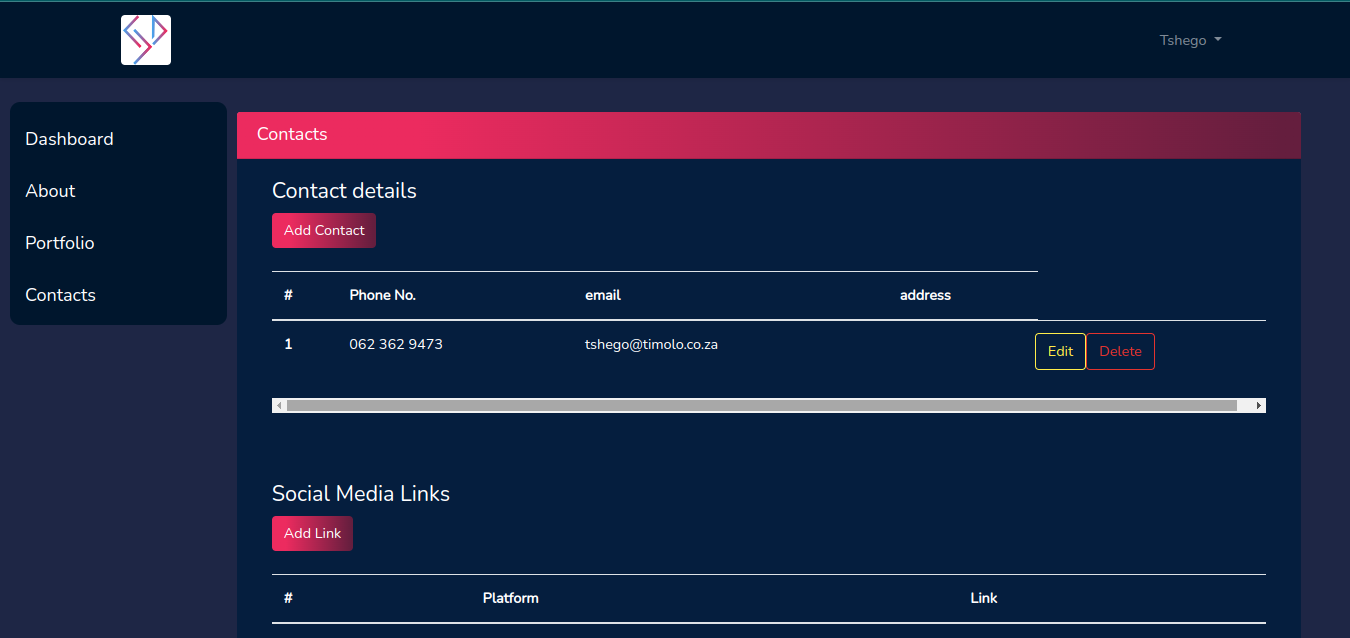The height and width of the screenshot is (638, 1350).
Task: Click the phone number 062 362 9473
Action: [396, 344]
